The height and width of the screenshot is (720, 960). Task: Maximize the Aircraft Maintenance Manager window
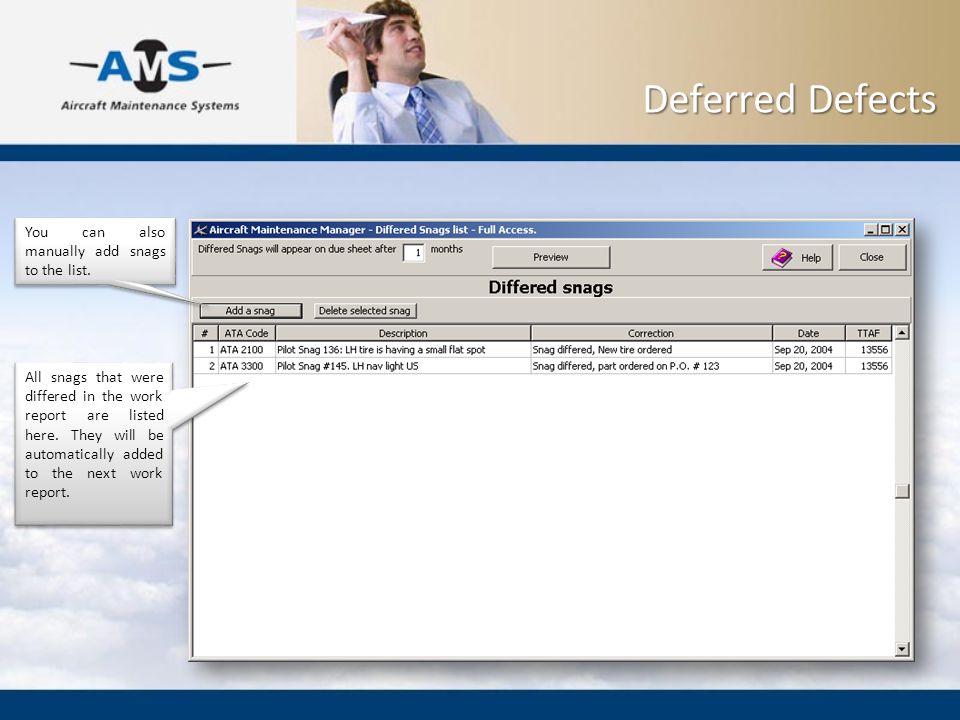pyautogui.click(x=885, y=230)
